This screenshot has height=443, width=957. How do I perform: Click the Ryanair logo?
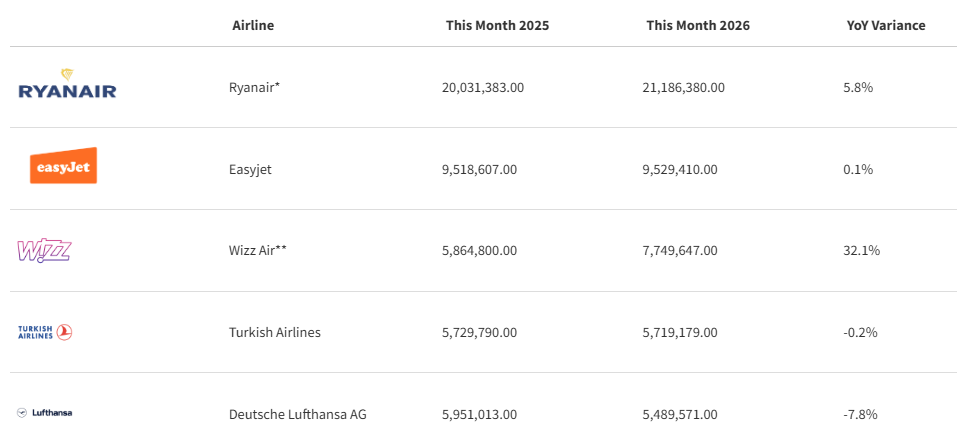[x=67, y=84]
